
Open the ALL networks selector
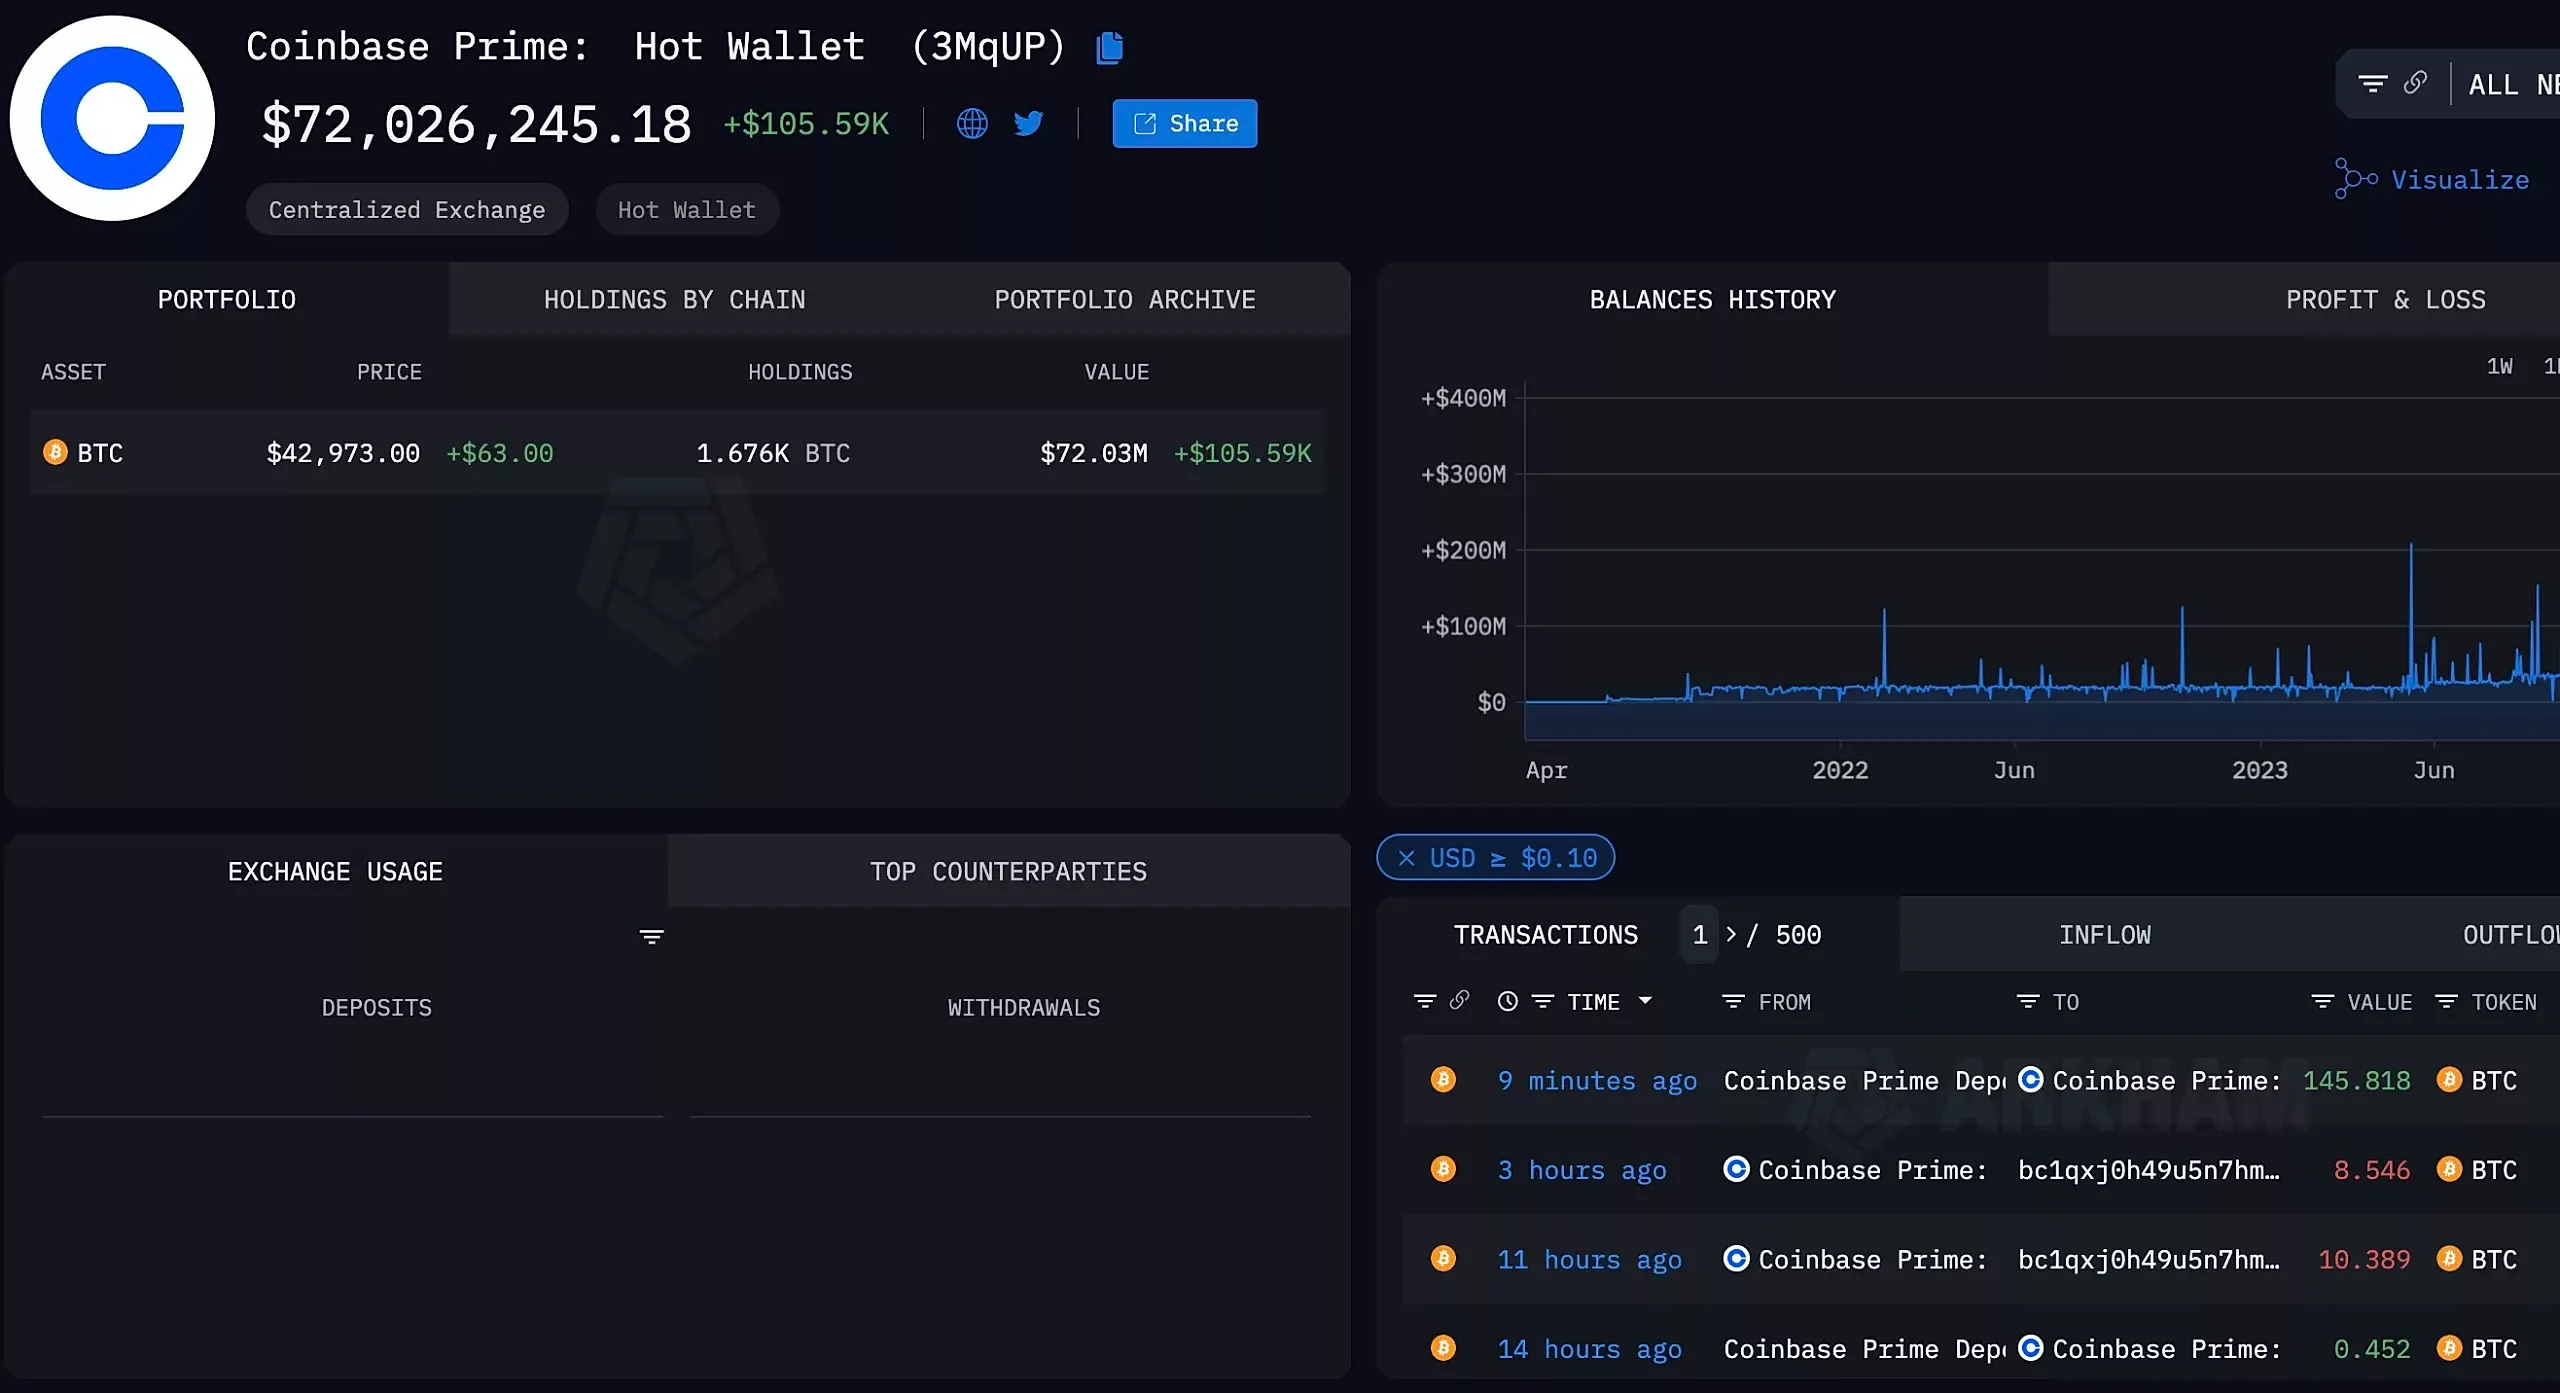coord(2512,84)
